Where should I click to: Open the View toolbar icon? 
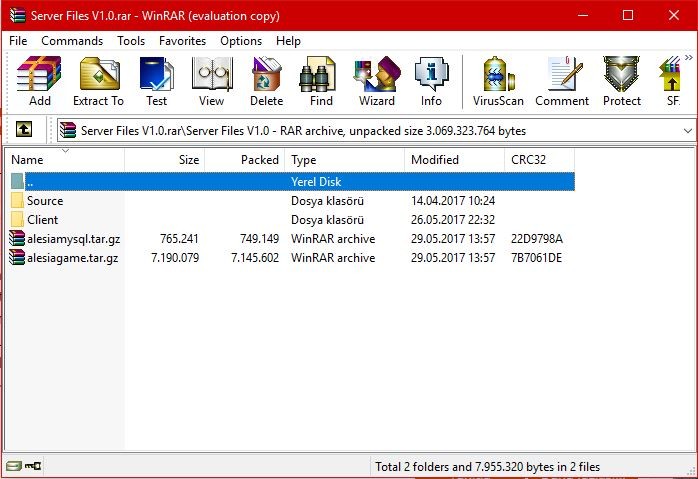coord(211,81)
